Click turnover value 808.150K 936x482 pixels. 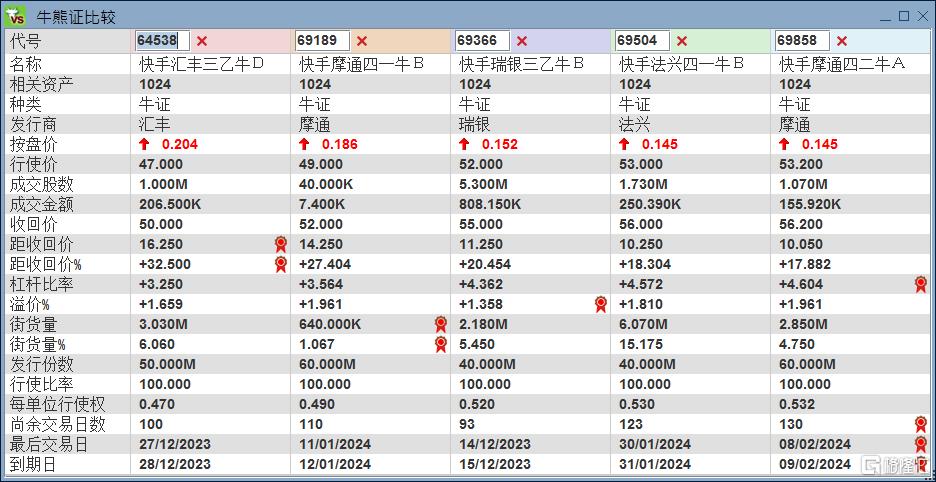click(489, 204)
